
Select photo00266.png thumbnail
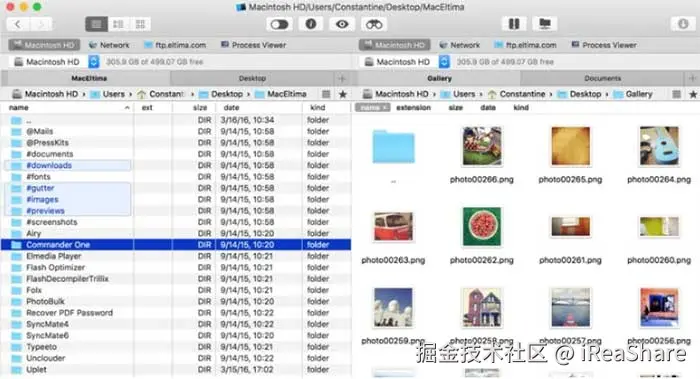coord(482,146)
